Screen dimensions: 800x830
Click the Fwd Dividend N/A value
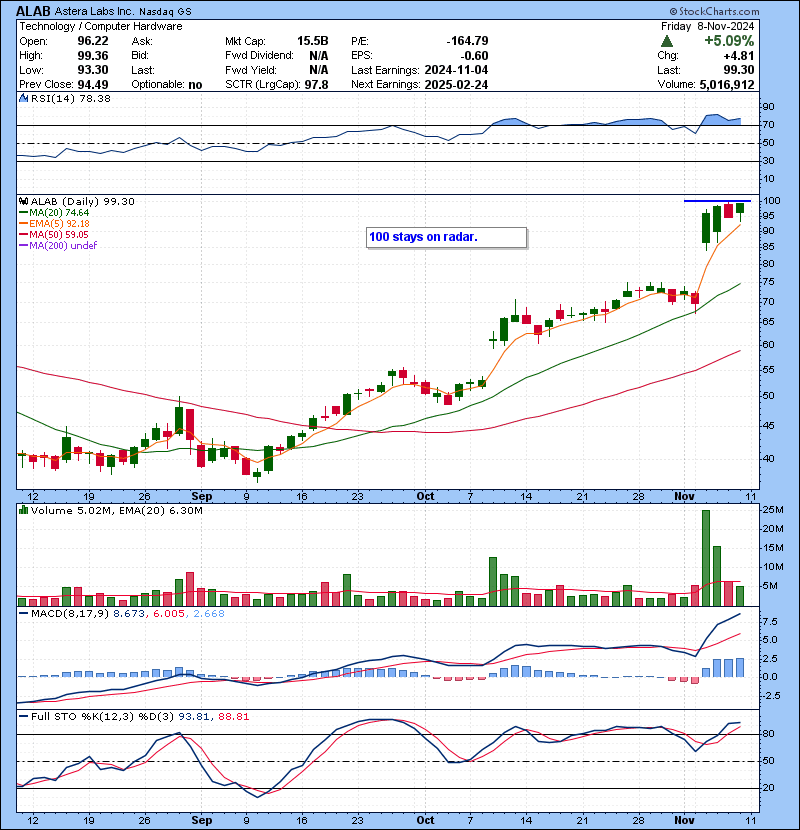[319, 56]
